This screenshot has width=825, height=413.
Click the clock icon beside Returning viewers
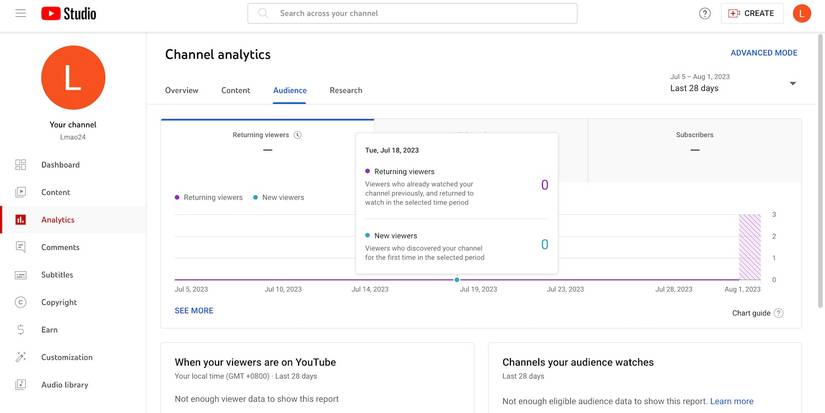(x=298, y=135)
